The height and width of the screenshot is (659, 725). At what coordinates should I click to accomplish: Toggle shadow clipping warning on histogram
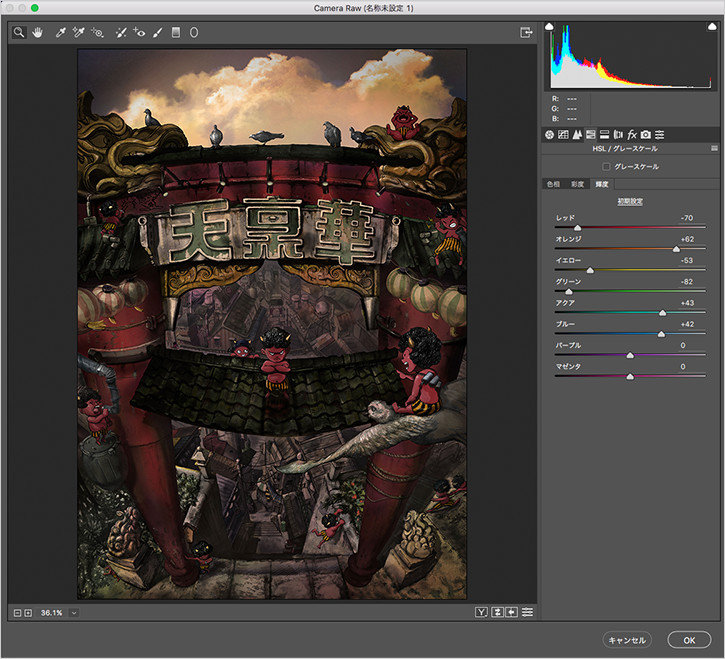(x=549, y=26)
